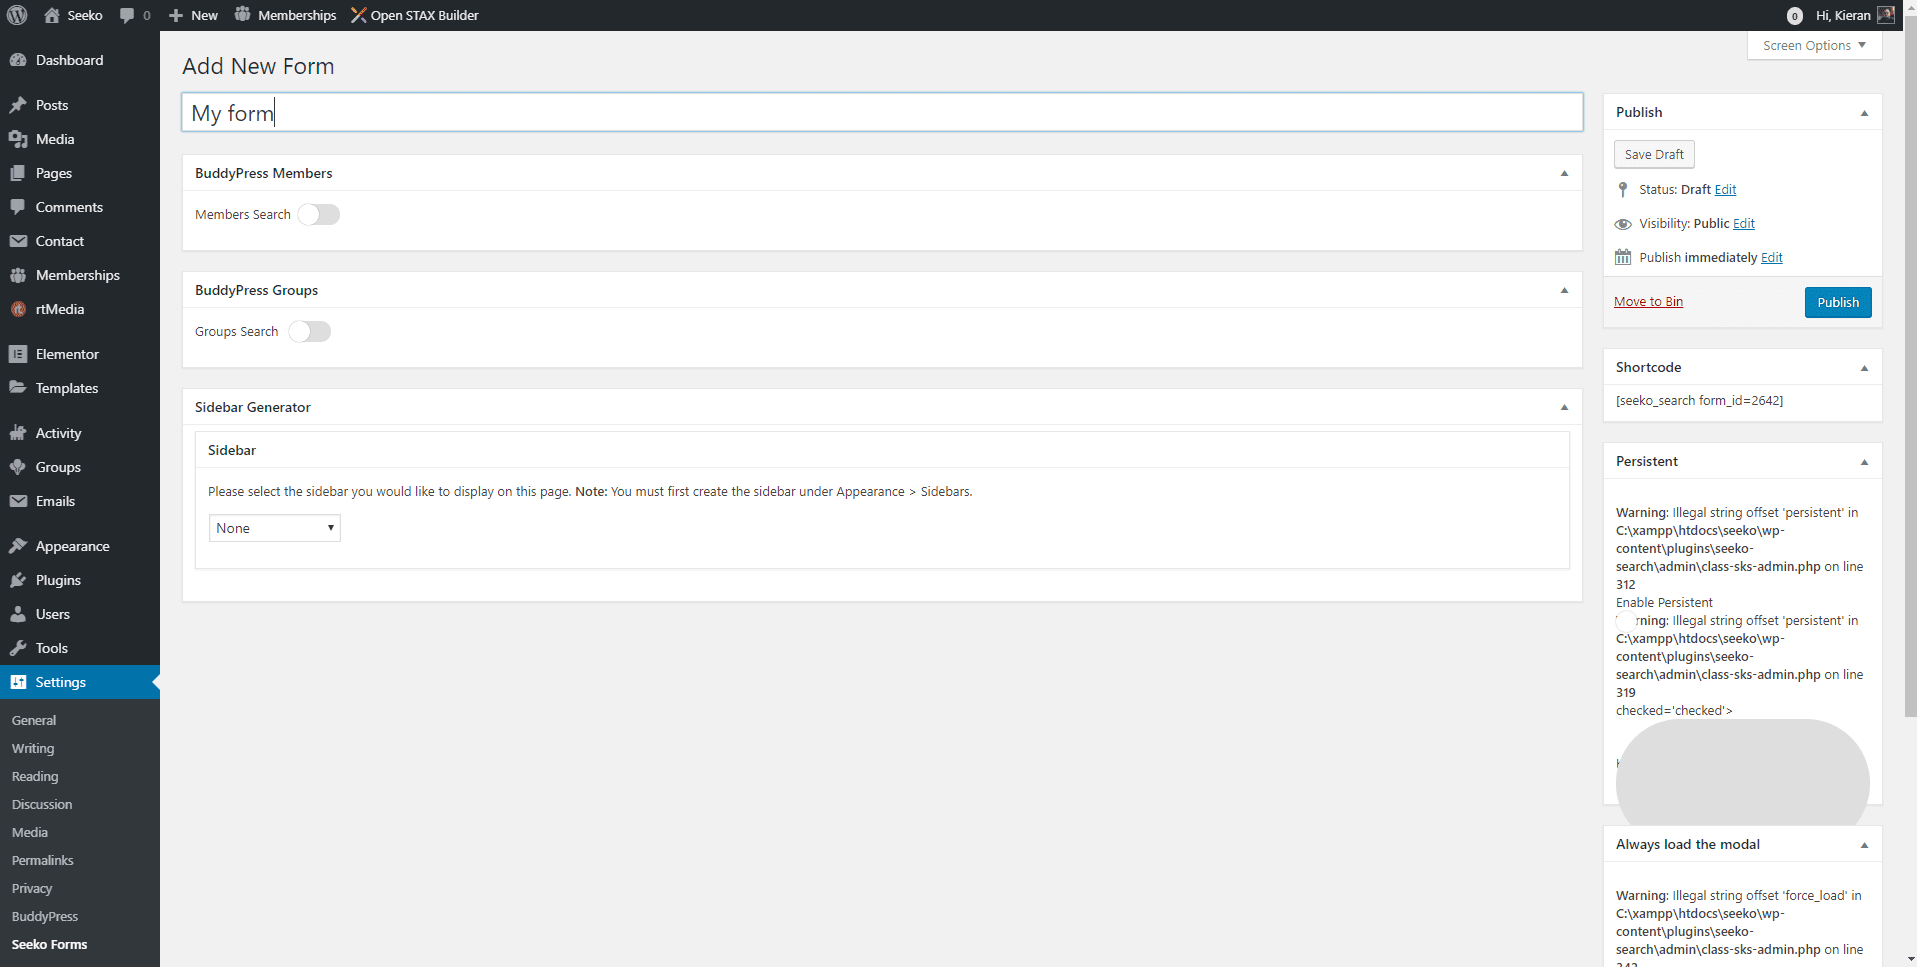Open Reading settings submenu item
Image resolution: width=1917 pixels, height=967 pixels.
pyautogui.click(x=35, y=776)
